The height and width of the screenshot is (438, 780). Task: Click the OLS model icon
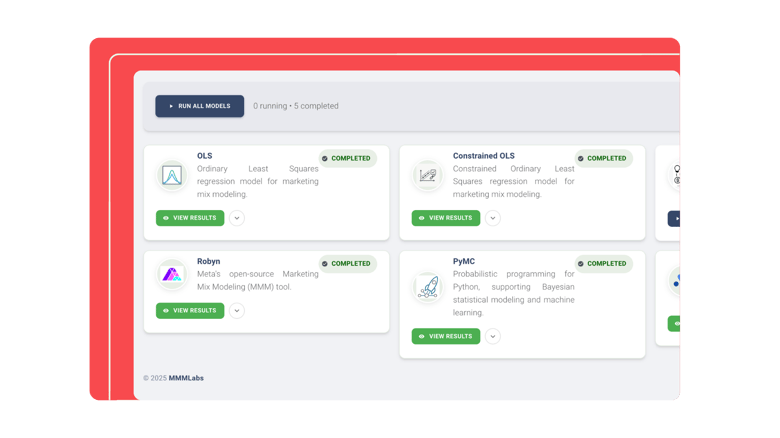(x=172, y=176)
